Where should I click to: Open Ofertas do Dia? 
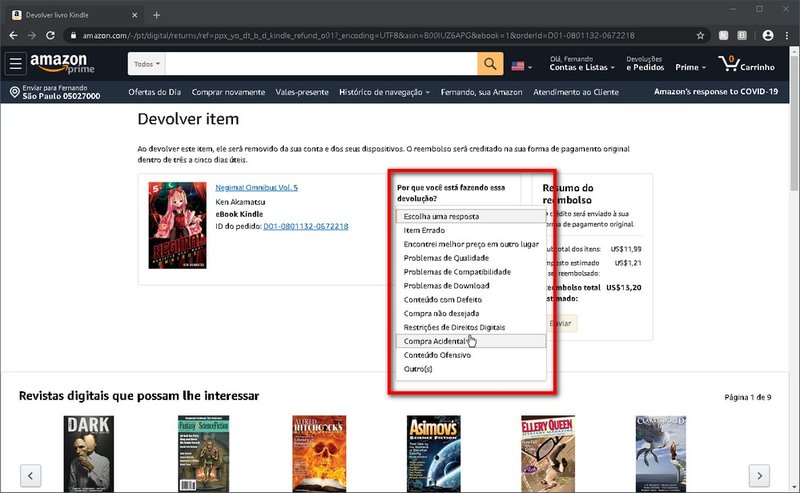(155, 92)
